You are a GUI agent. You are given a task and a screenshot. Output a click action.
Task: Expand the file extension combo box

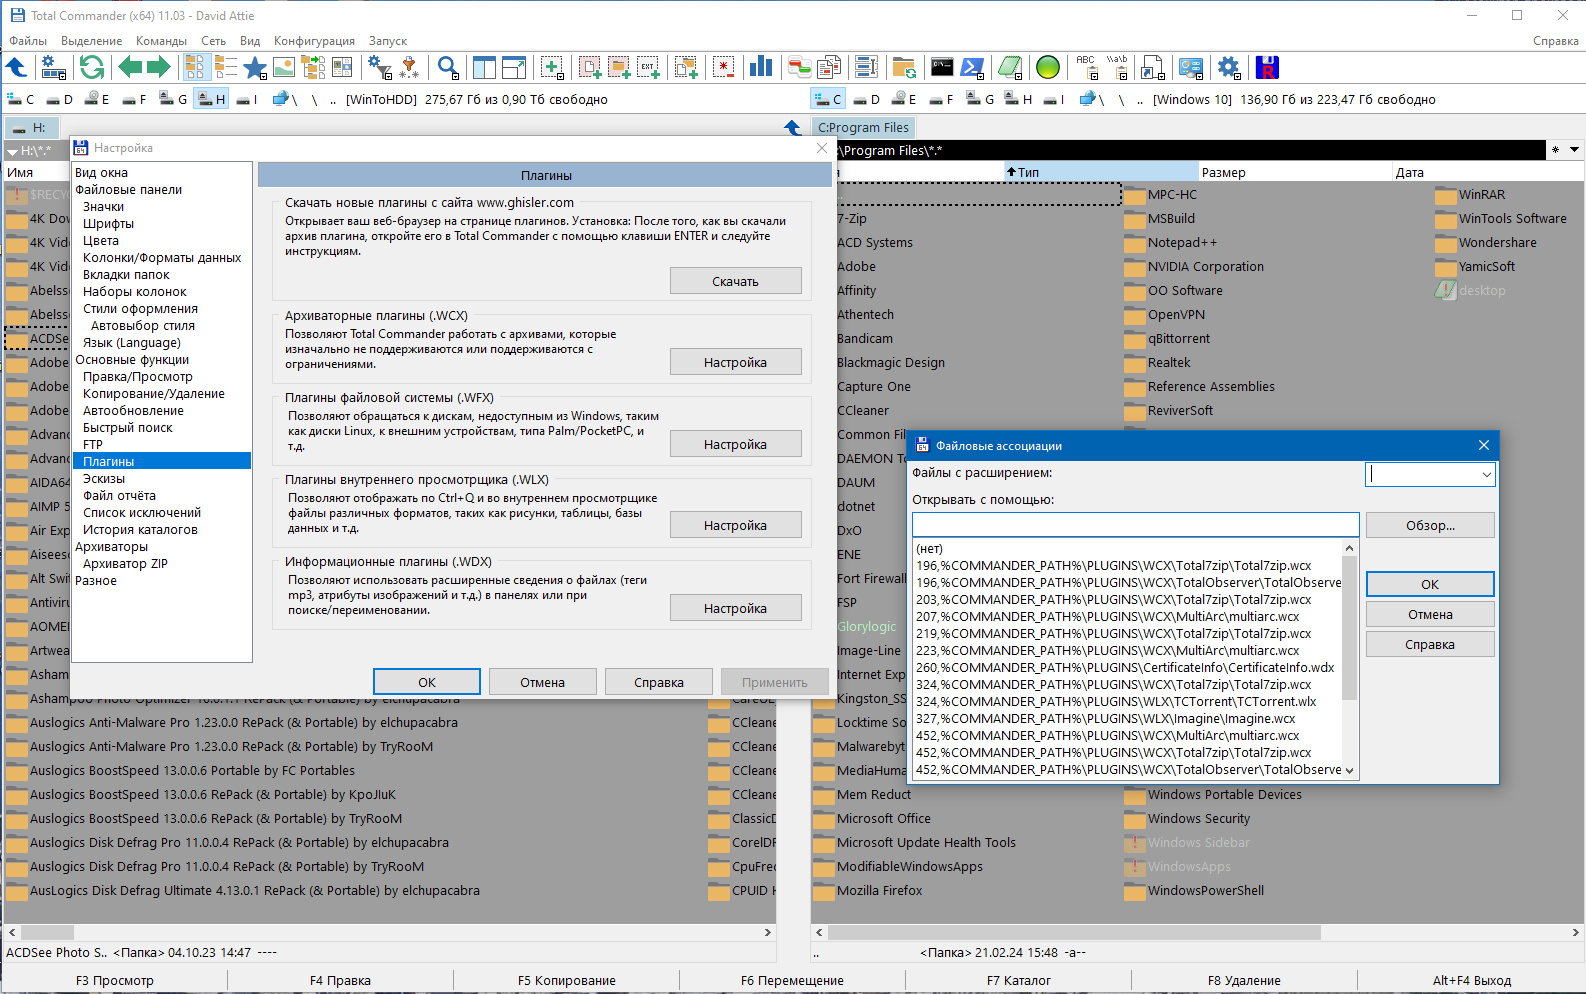[1486, 475]
